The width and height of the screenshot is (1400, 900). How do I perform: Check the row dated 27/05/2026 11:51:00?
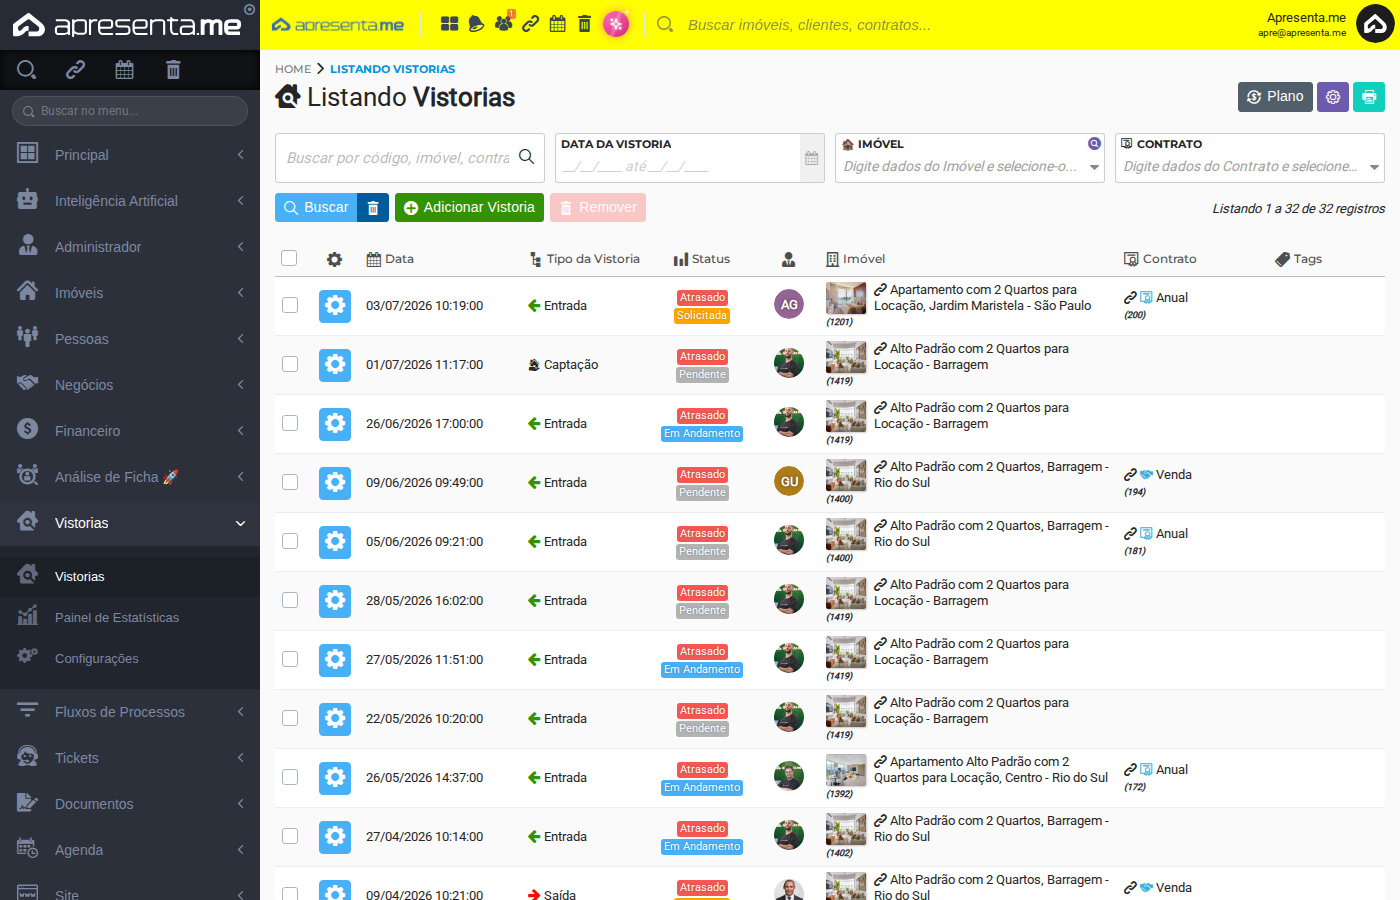coord(290,659)
